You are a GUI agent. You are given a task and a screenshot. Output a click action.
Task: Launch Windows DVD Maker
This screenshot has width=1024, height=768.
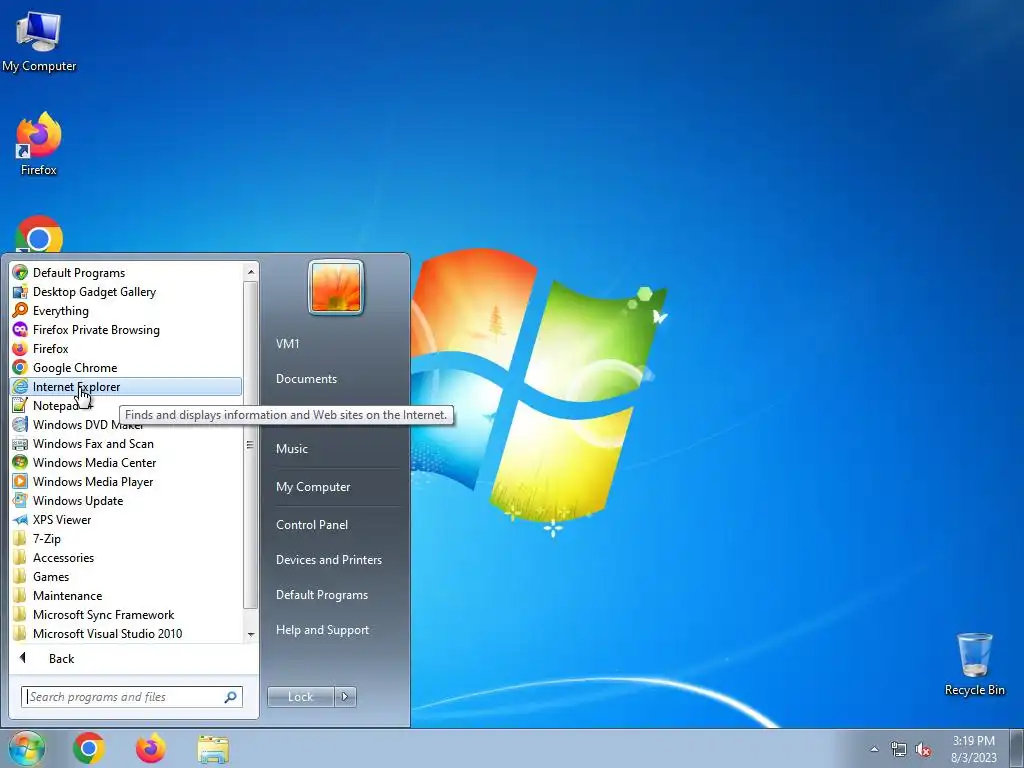(126, 424)
